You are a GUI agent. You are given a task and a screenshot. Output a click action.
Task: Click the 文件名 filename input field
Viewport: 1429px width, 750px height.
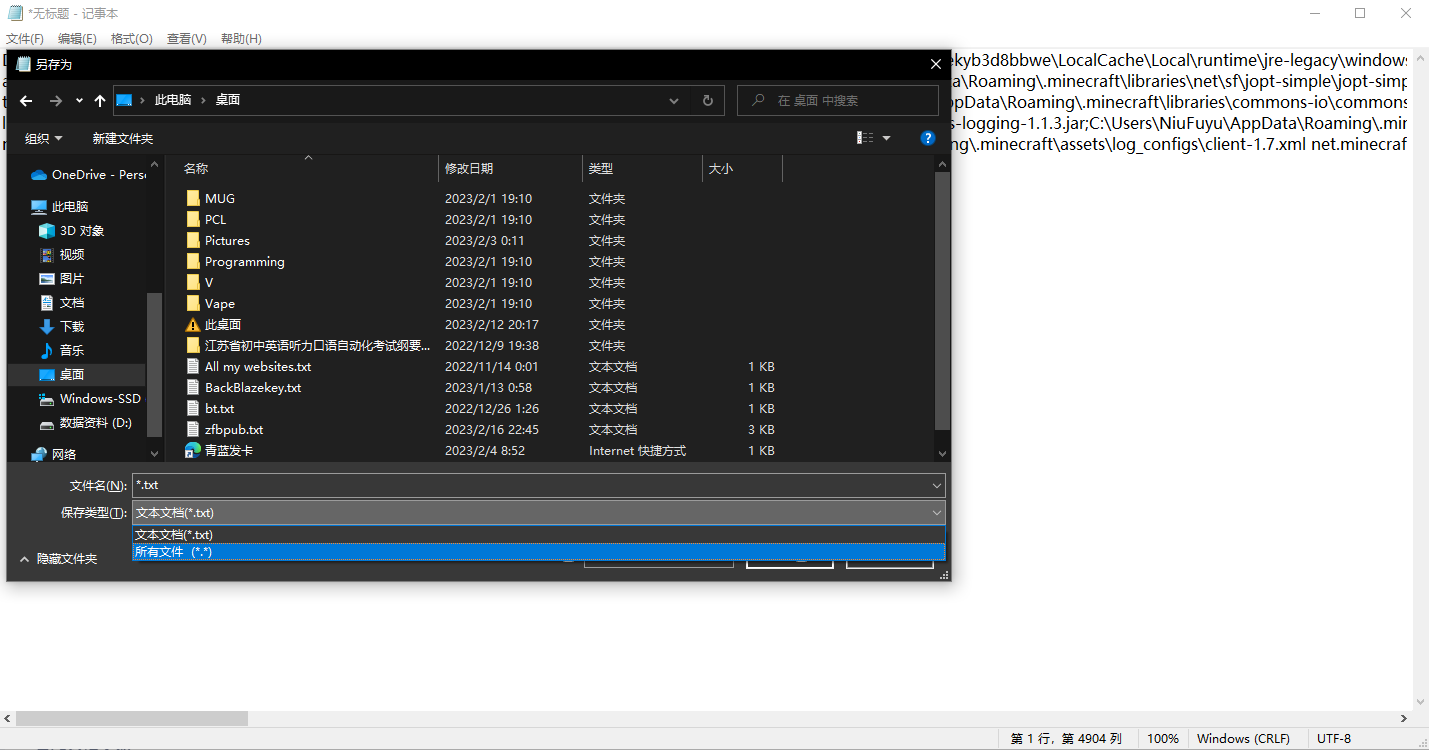pos(530,485)
